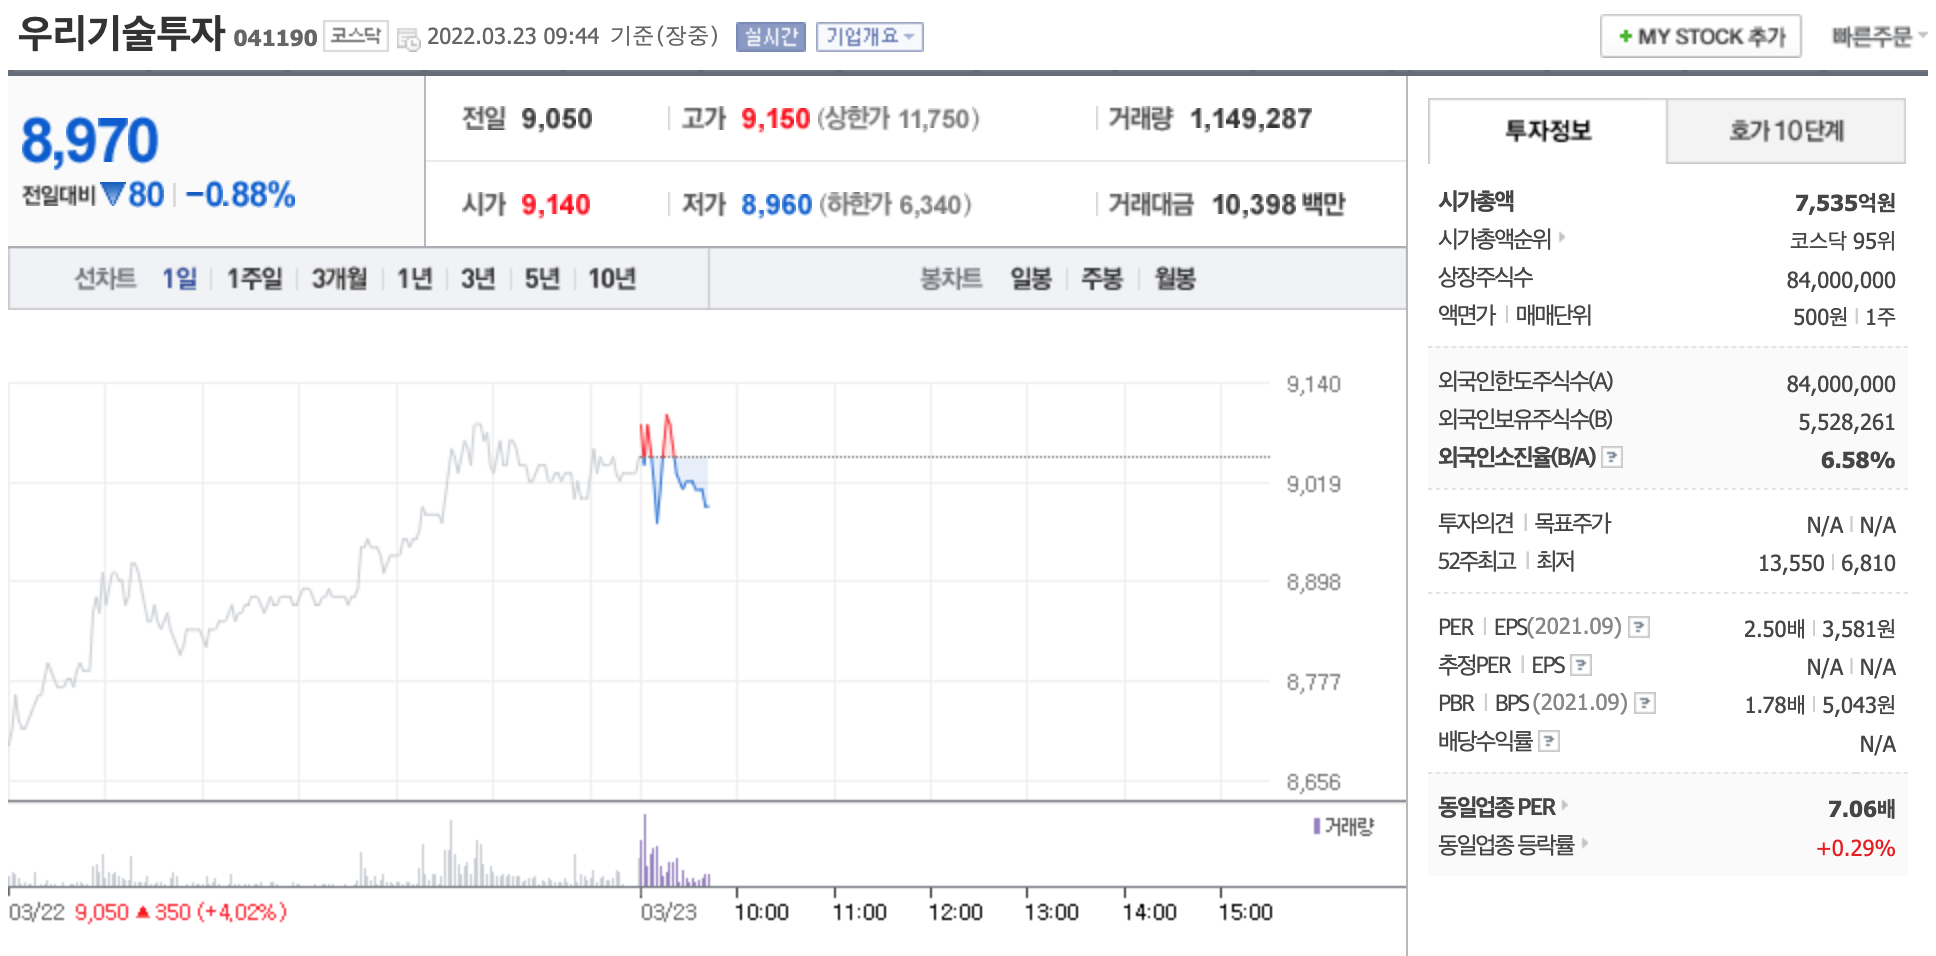Display the 10년 line chart
This screenshot has width=1936, height=956.
coord(612,278)
